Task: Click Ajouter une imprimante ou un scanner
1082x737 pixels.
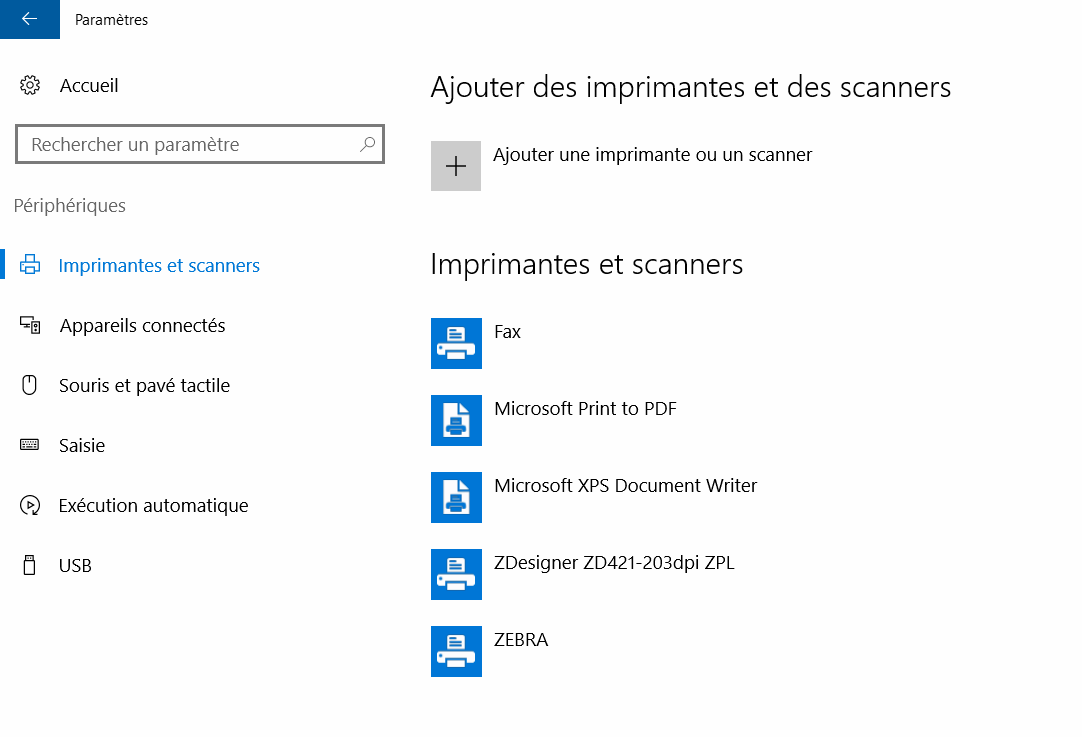Action: point(652,155)
